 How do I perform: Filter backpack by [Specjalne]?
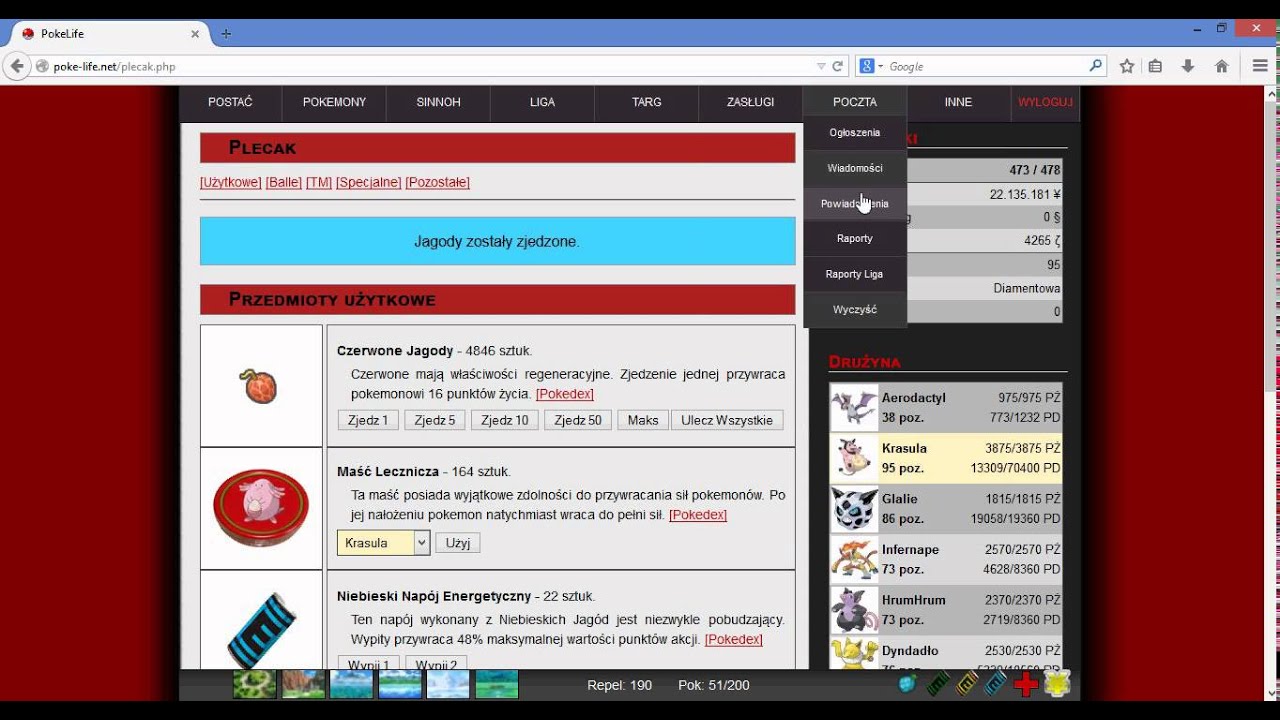[369, 182]
